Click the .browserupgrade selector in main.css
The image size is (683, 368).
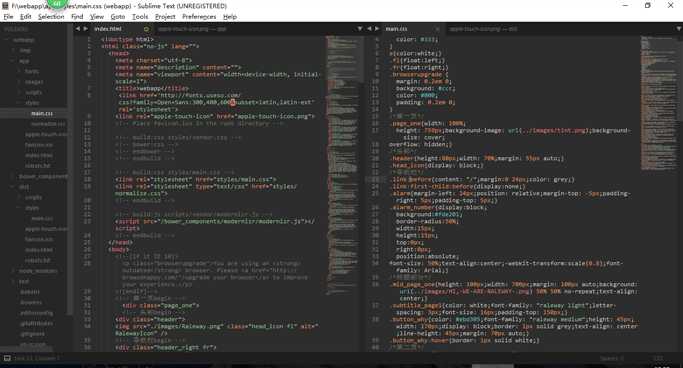[417, 74]
